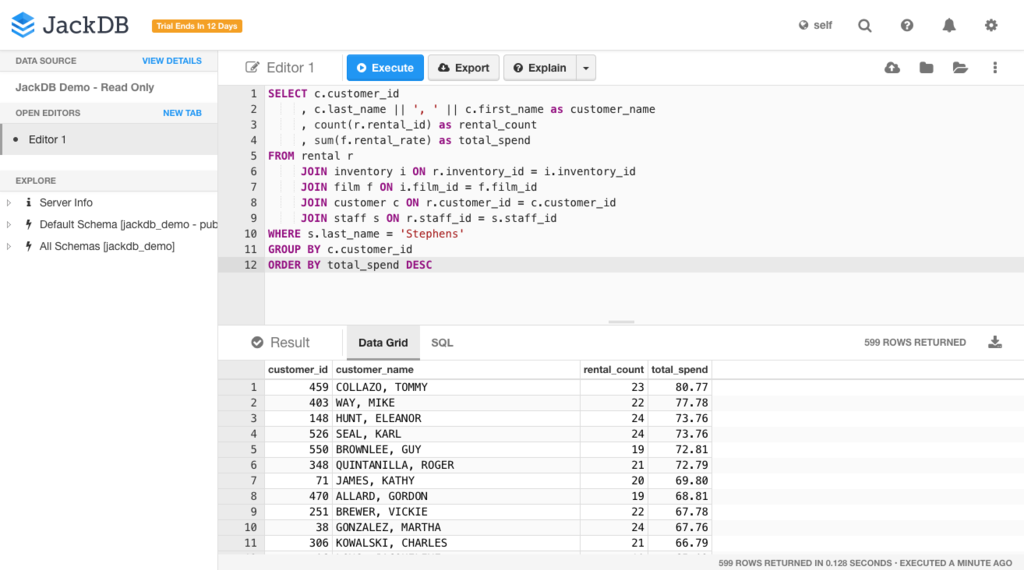Click the Result checkmark status icon
This screenshot has width=1024, height=570.
[x=257, y=343]
